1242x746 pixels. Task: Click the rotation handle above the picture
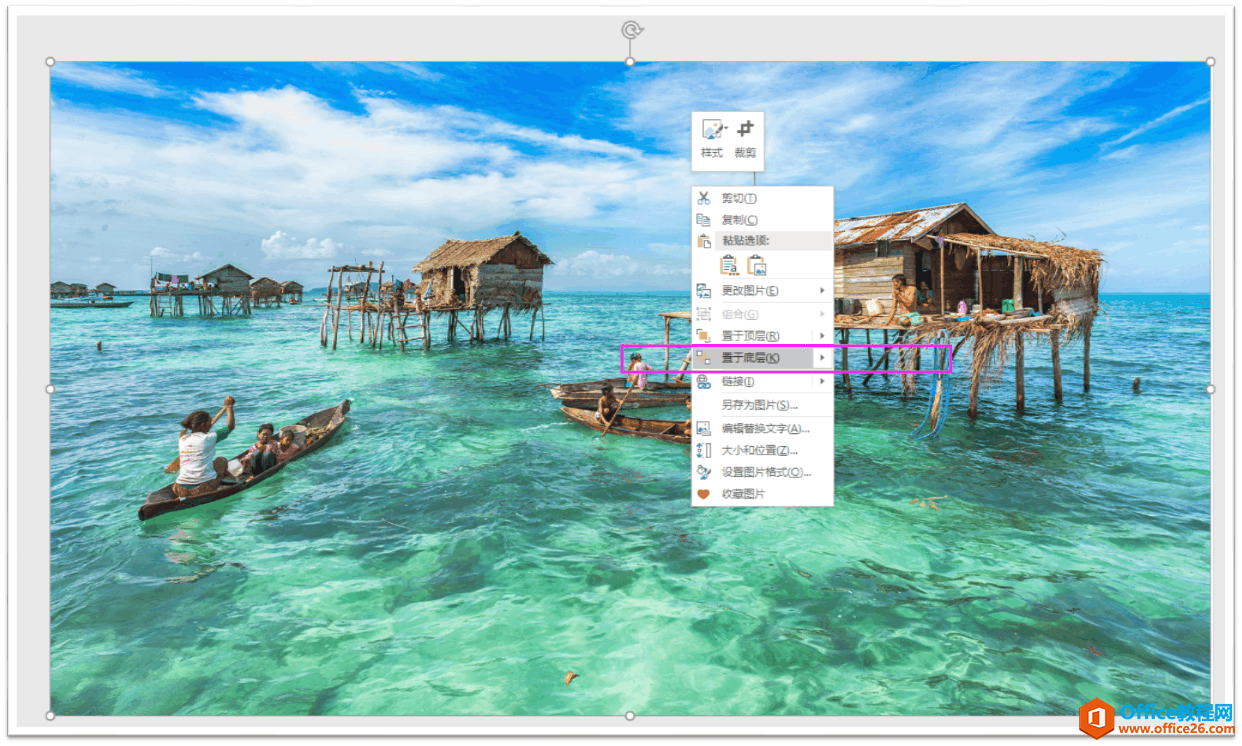coord(630,30)
